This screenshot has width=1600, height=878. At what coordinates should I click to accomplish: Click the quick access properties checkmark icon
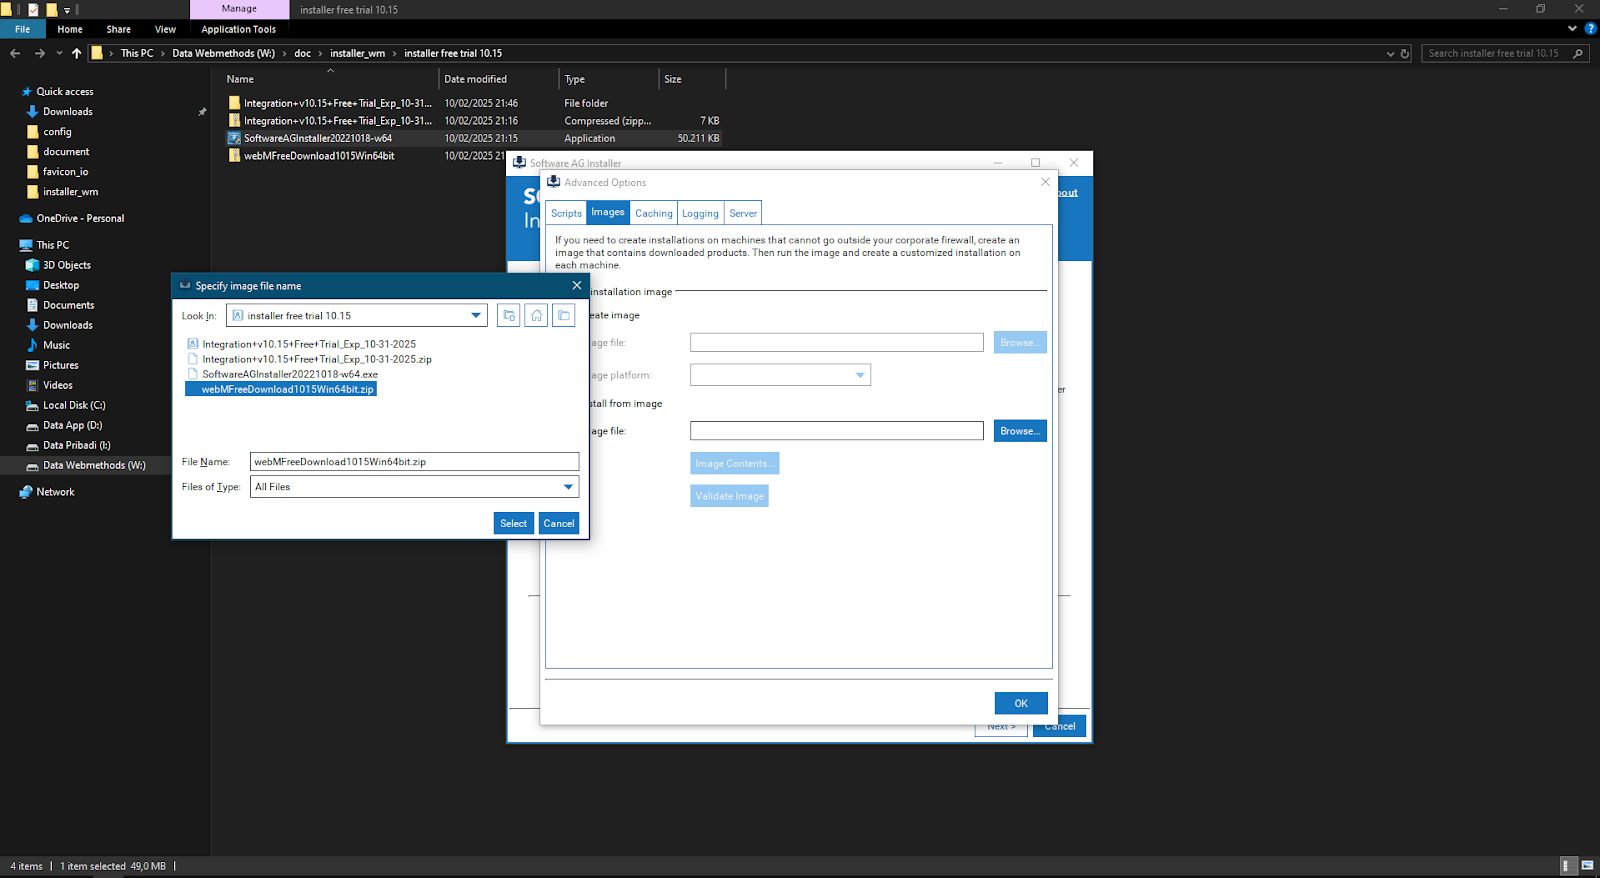[x=33, y=9]
